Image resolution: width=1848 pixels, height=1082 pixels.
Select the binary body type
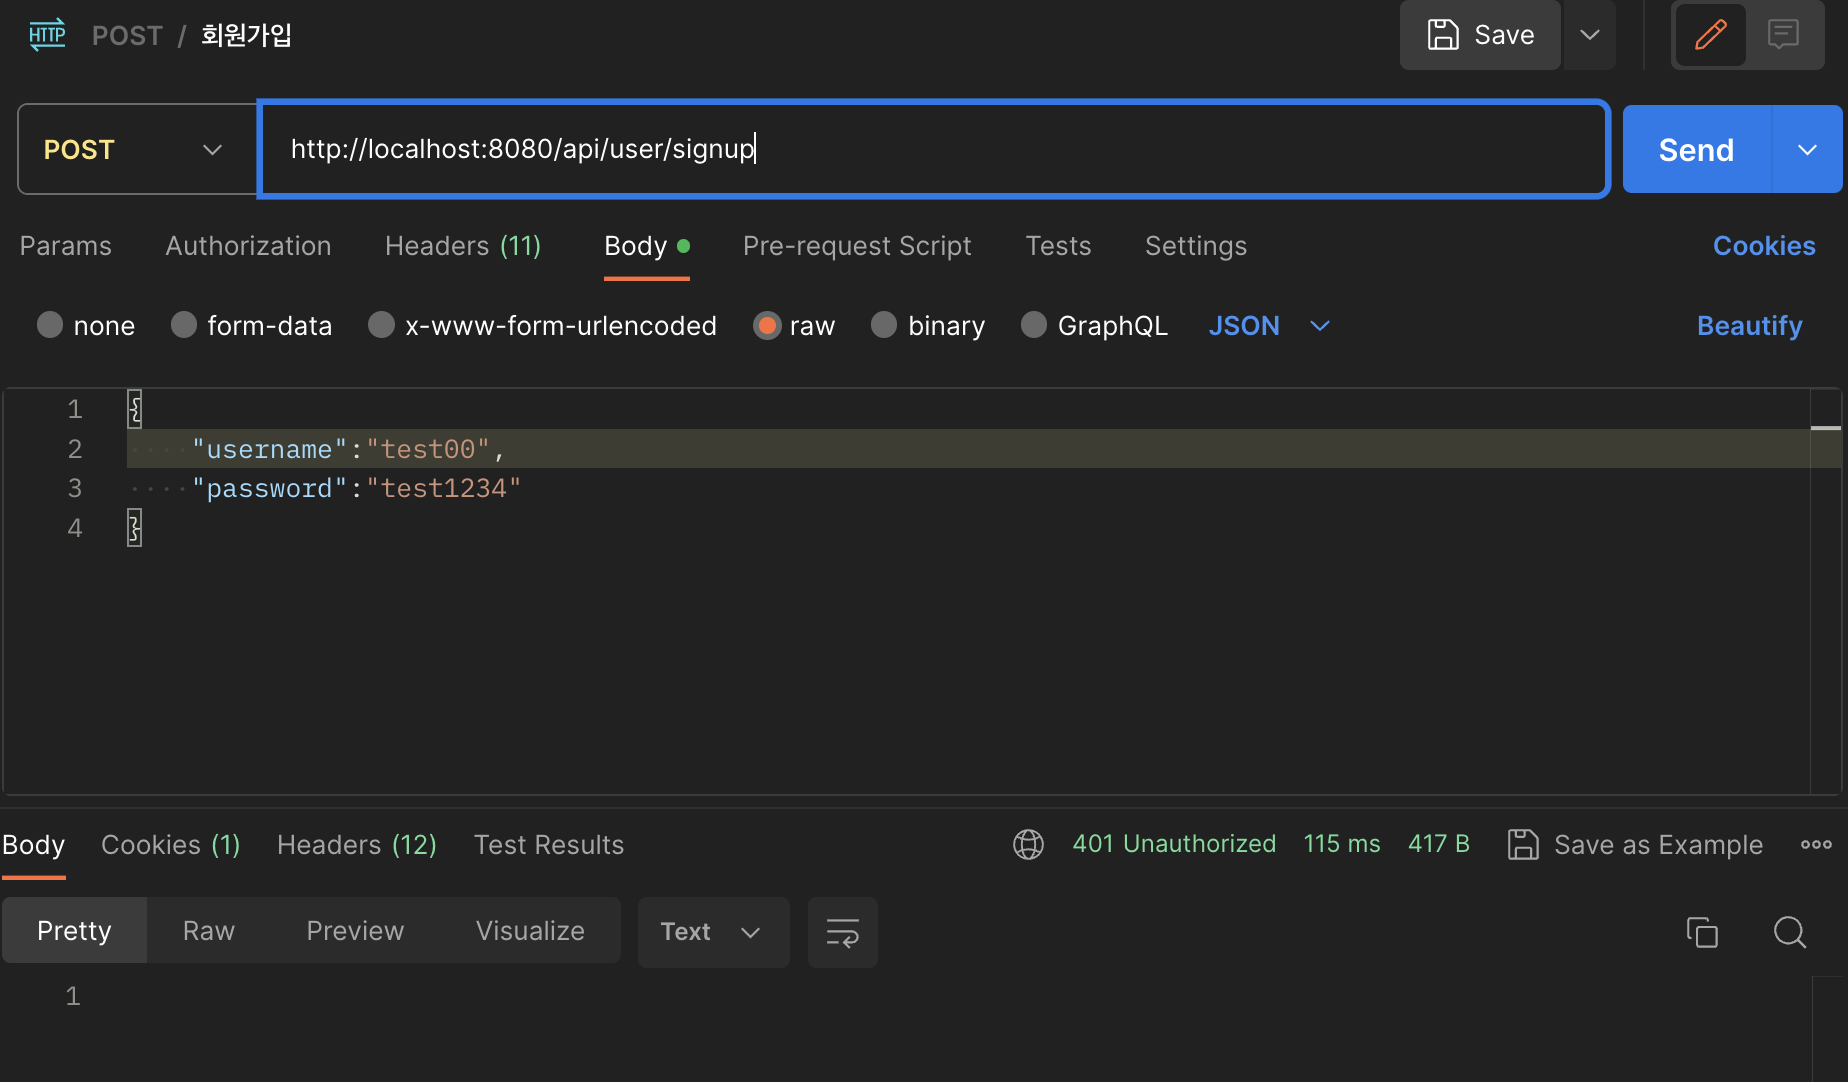point(884,325)
